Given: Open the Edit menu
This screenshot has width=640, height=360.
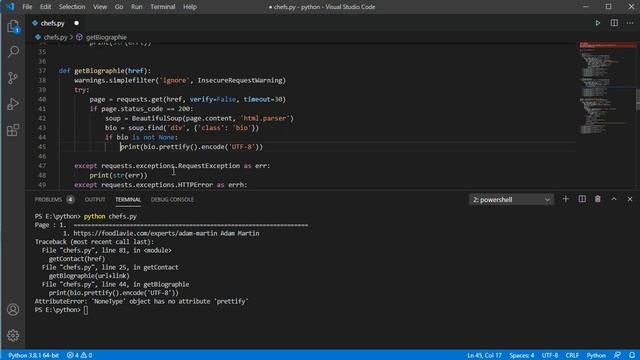Looking at the screenshot, I should click(x=45, y=7).
